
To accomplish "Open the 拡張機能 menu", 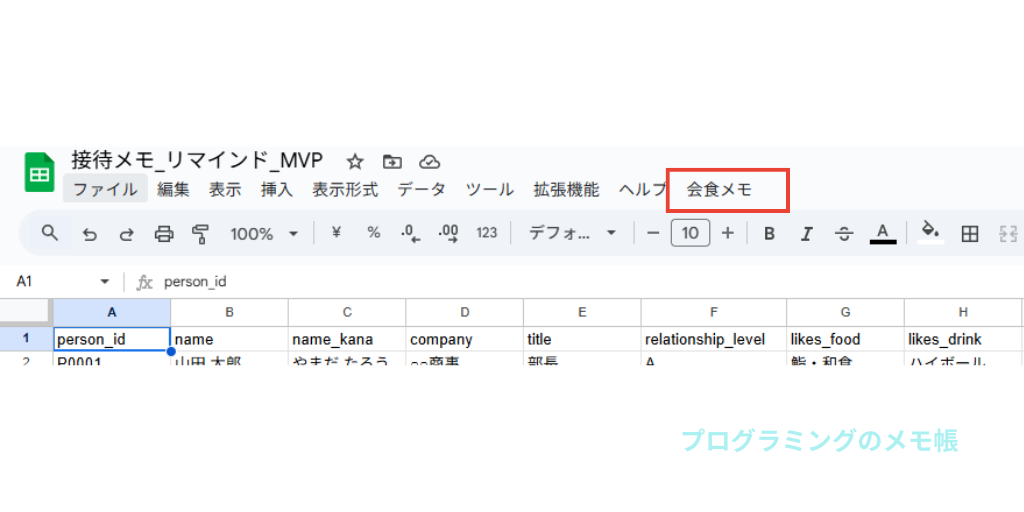I will tap(566, 189).
